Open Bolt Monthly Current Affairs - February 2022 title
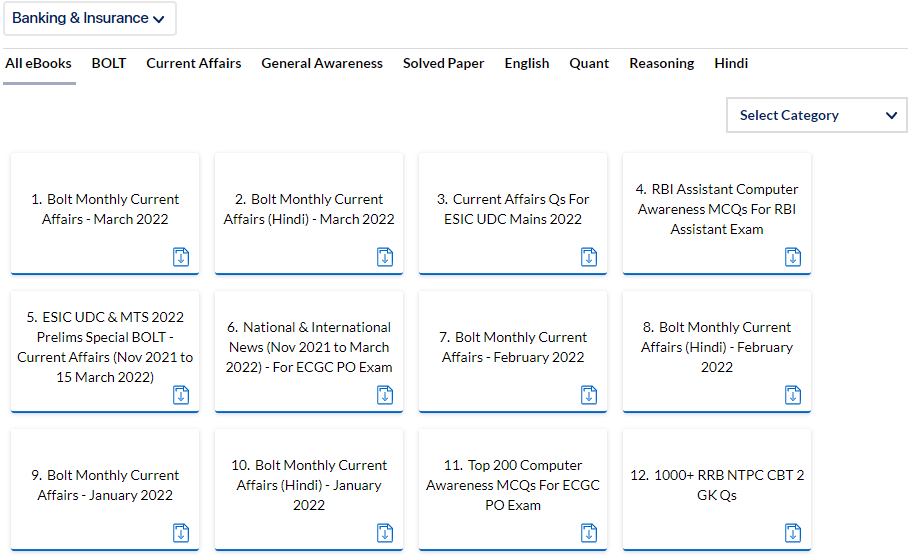This screenshot has height=557, width=912. pos(513,347)
